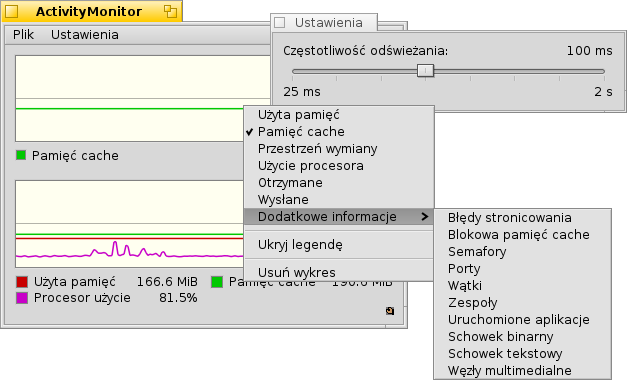Viewport: 627px width, 380px height.
Task: Click the ActivityMonitor zoom icon in title tab
Action: 171,12
